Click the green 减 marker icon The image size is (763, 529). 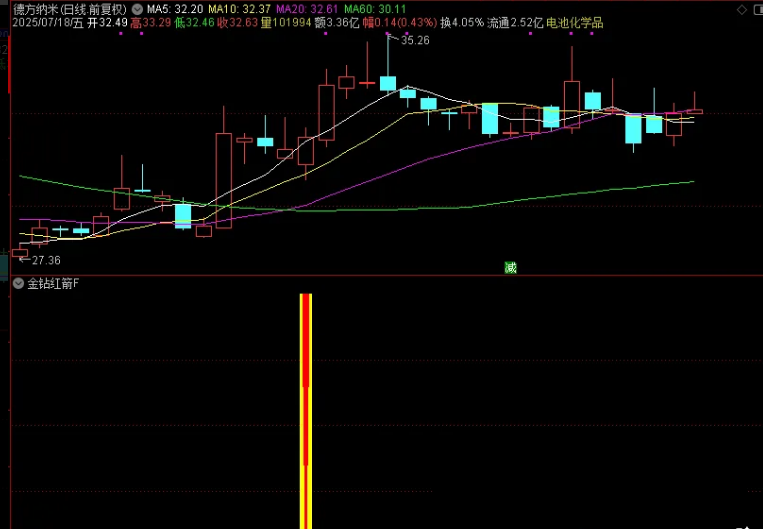[511, 267]
